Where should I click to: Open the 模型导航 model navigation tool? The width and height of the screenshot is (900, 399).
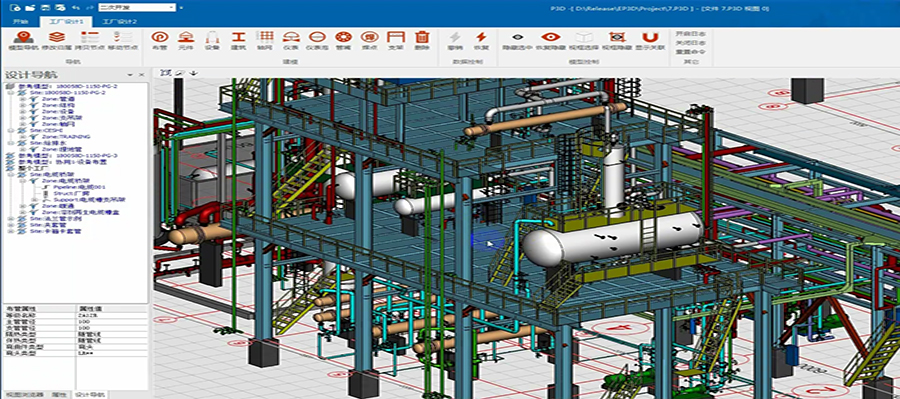coord(23,41)
